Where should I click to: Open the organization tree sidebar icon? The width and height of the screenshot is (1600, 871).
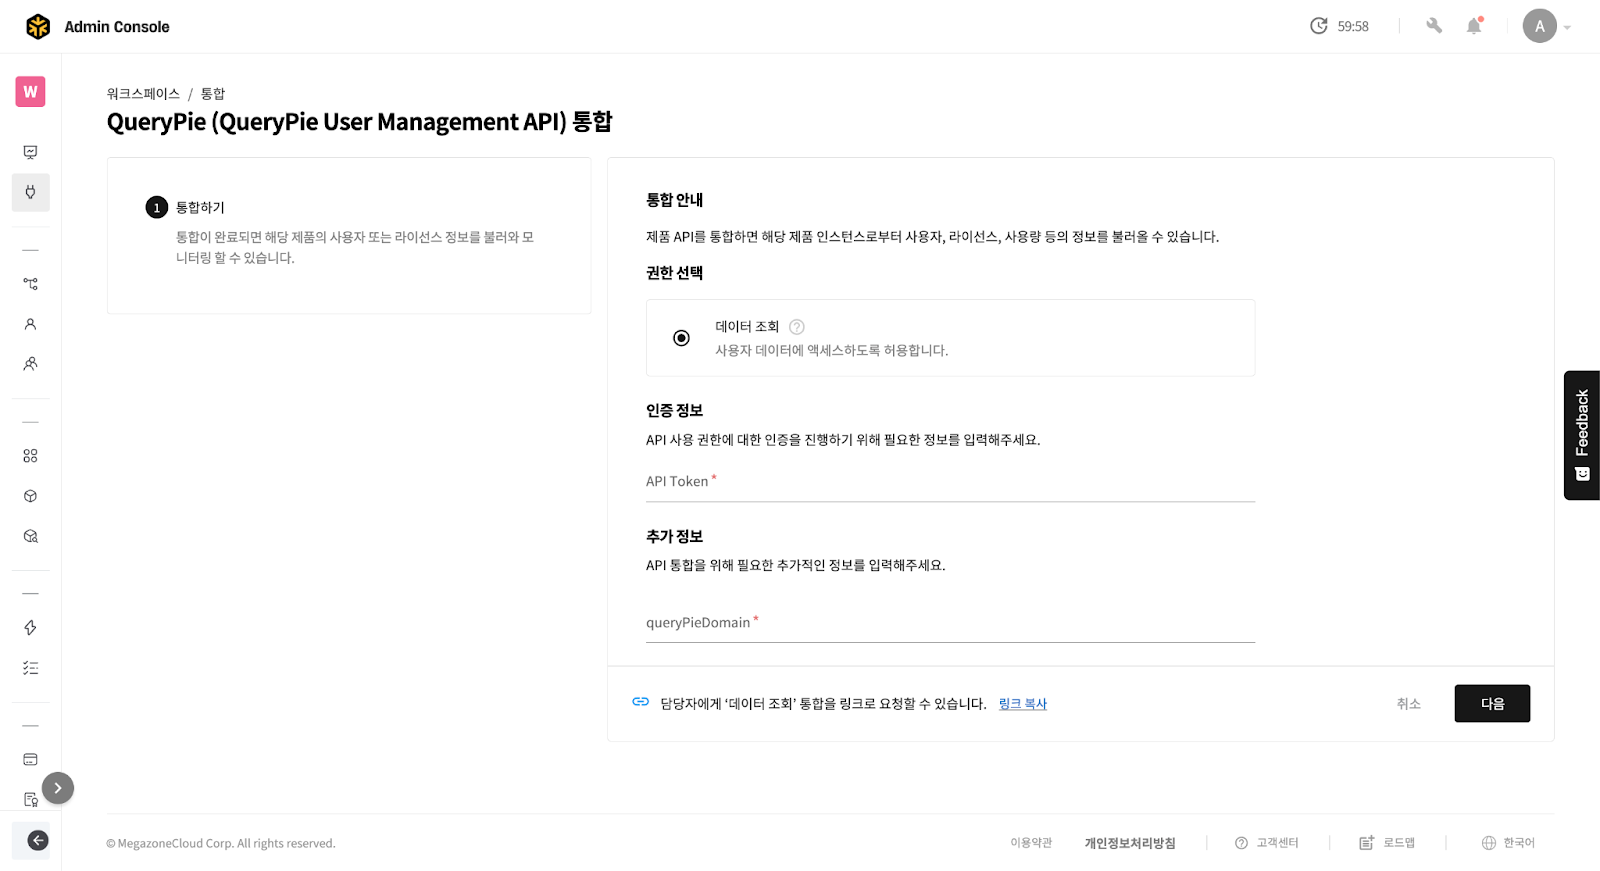(31, 284)
